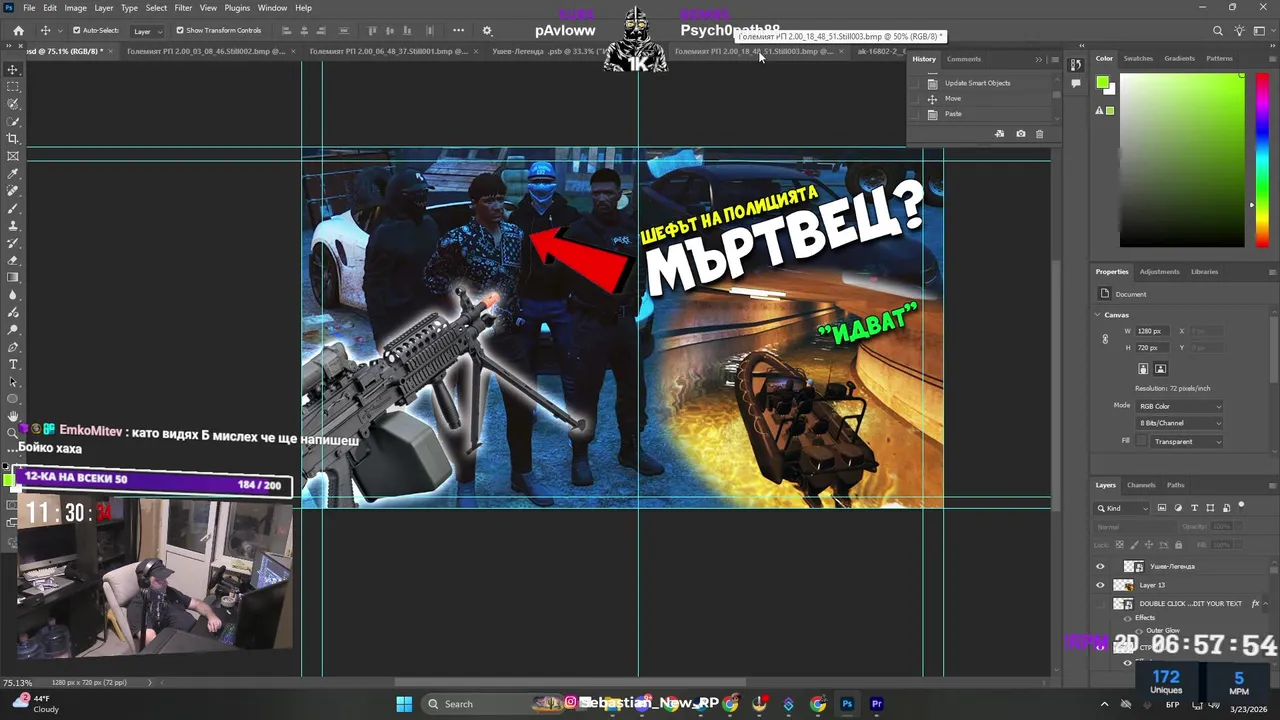Toggle the layer filter on/off switch

point(1241,506)
